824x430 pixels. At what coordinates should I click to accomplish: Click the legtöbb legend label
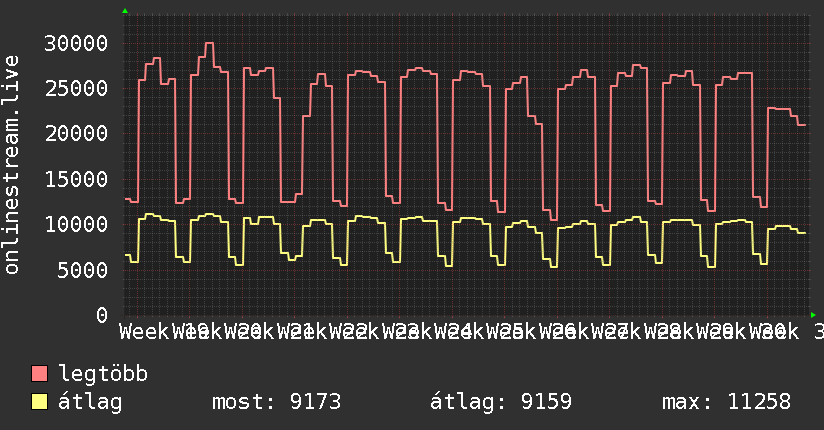click(103, 373)
